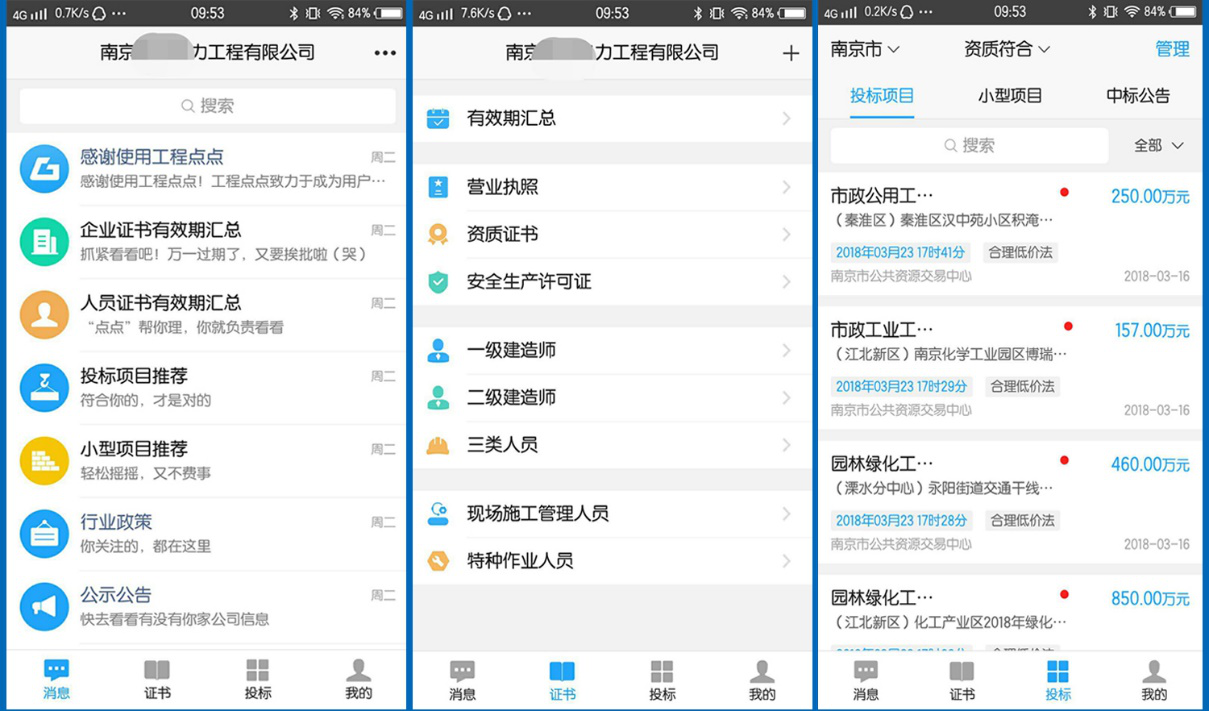Open 特种作业人员 using its badge icon
1209x711 pixels.
point(437,560)
